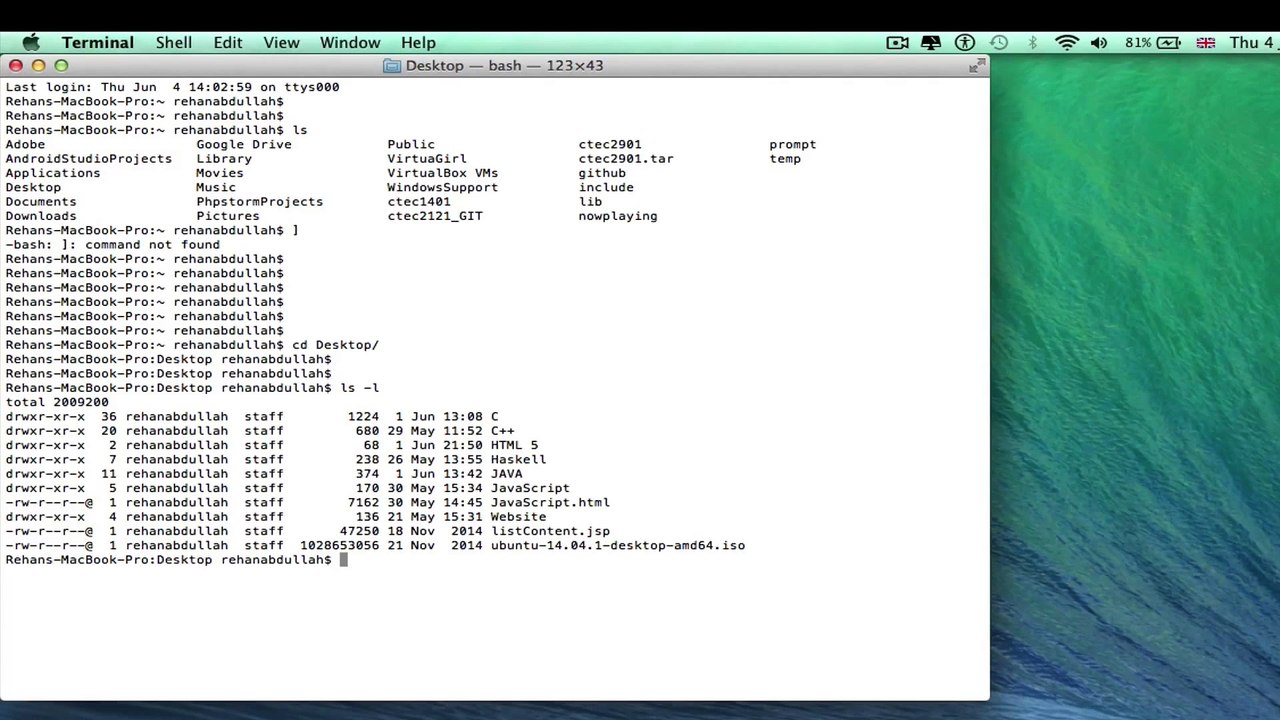Click 'ubuntu-14.04.1-desktop-amd64.iso' file name
Screen dimensions: 1280x720
(x=618, y=546)
